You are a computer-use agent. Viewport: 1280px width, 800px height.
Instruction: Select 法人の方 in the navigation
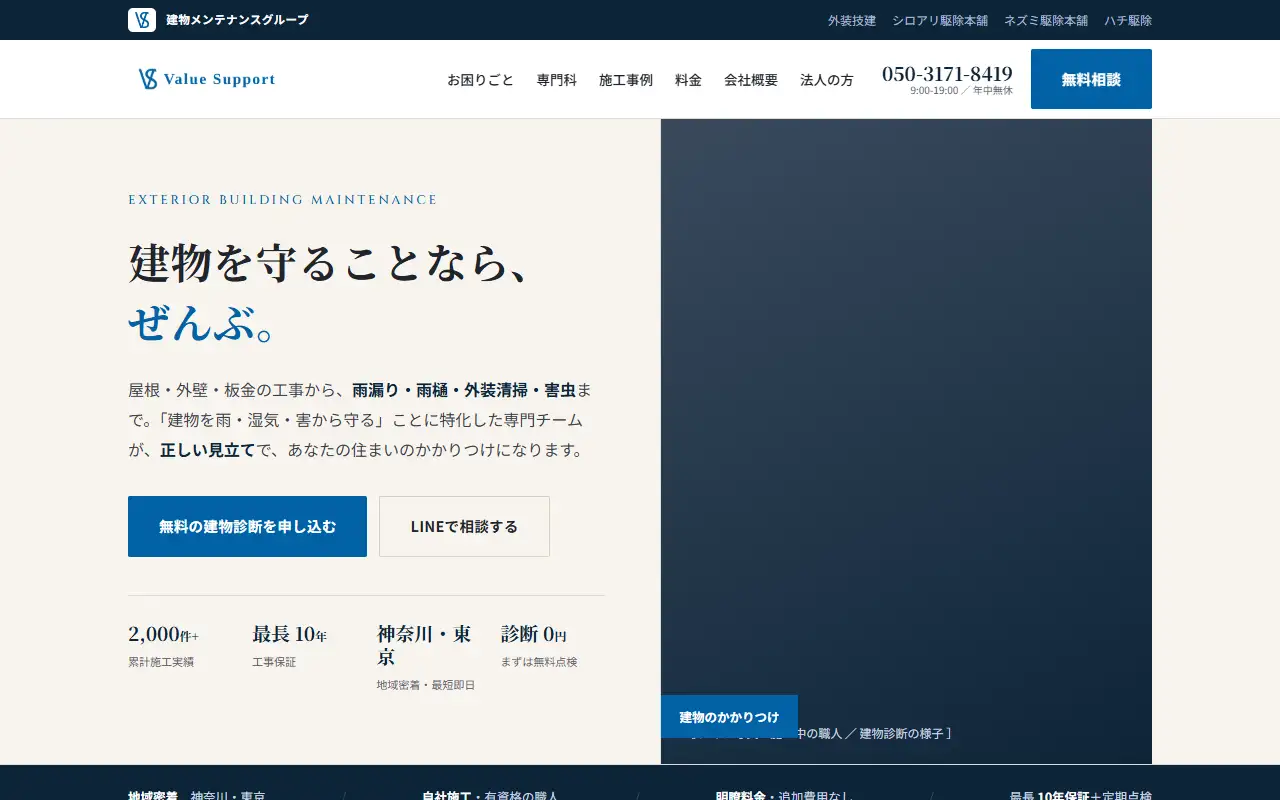827,80
